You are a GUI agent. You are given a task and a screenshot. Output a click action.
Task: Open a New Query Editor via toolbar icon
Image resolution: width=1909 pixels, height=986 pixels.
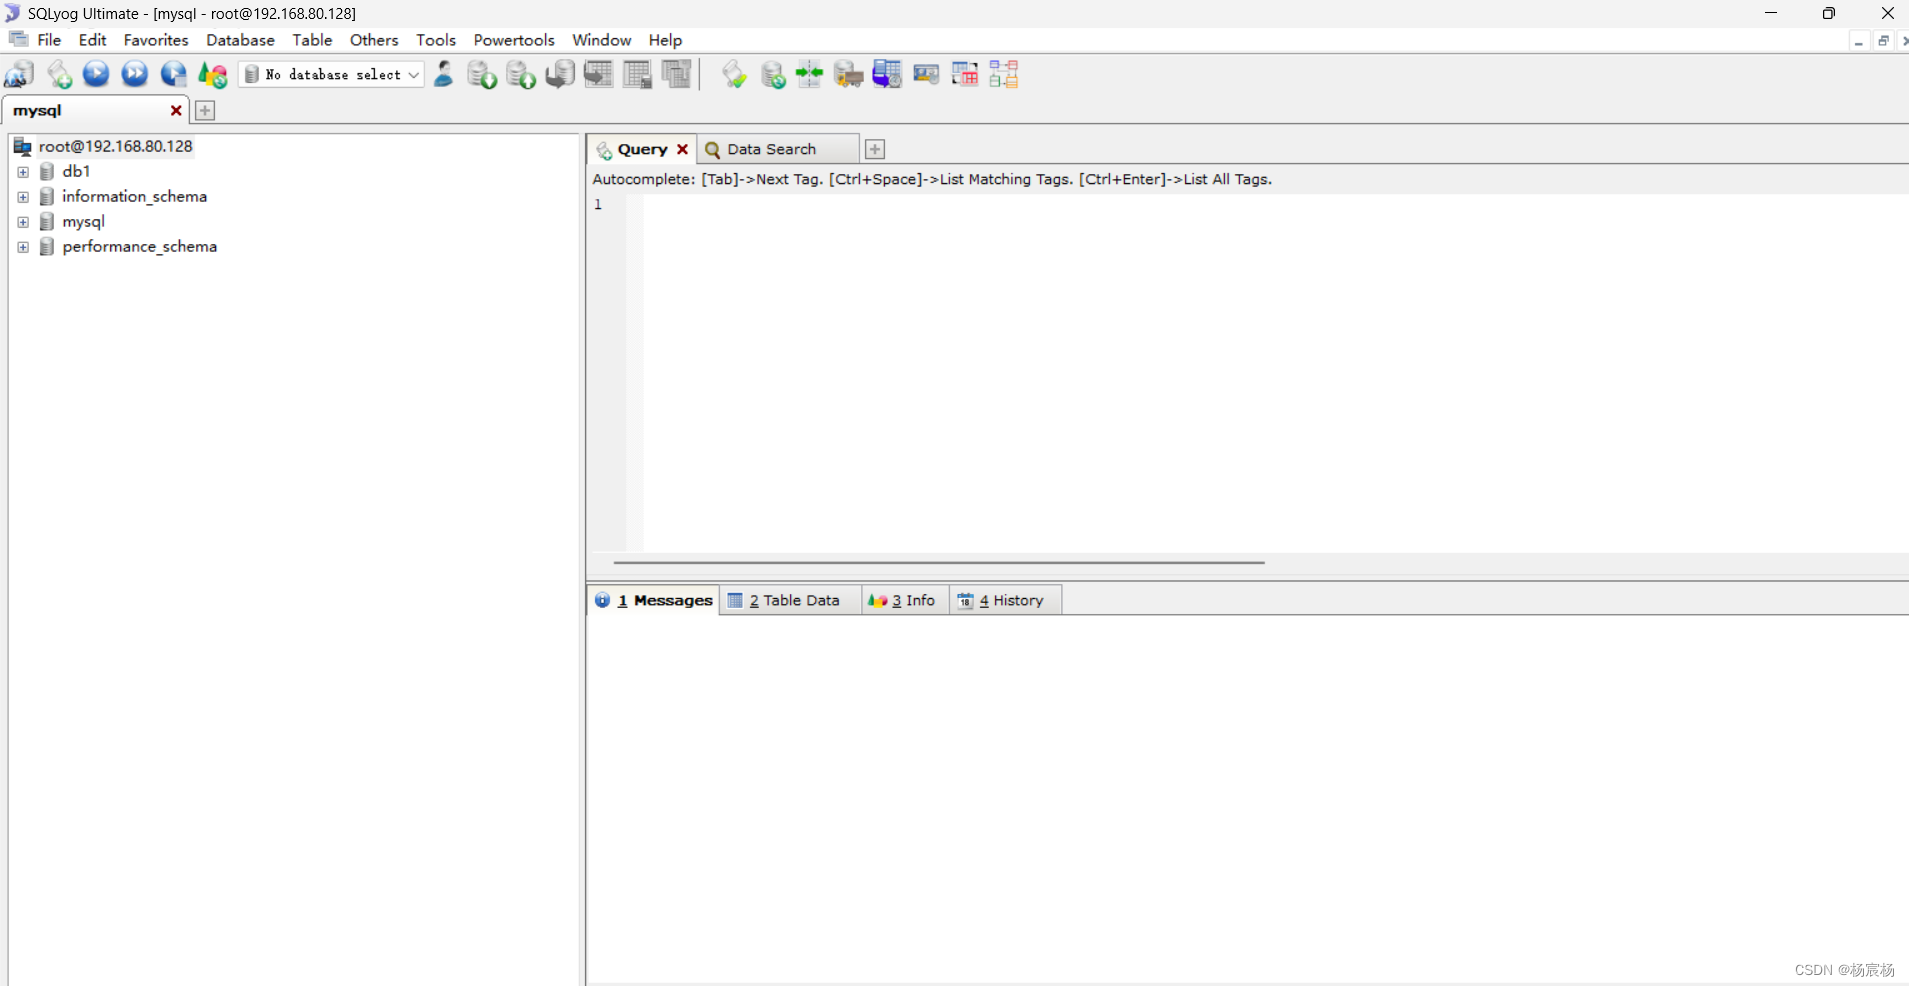[x=59, y=74]
